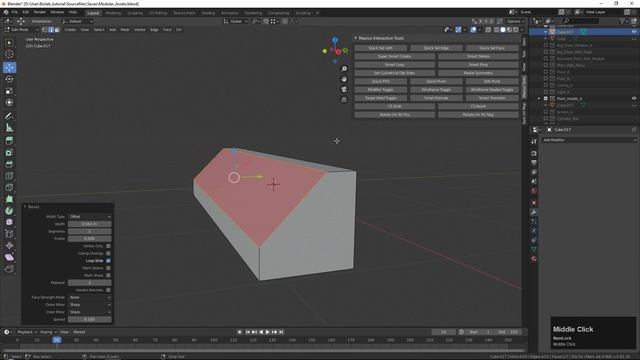Select the Bevel tool in the toolbar

[x=9, y=164]
